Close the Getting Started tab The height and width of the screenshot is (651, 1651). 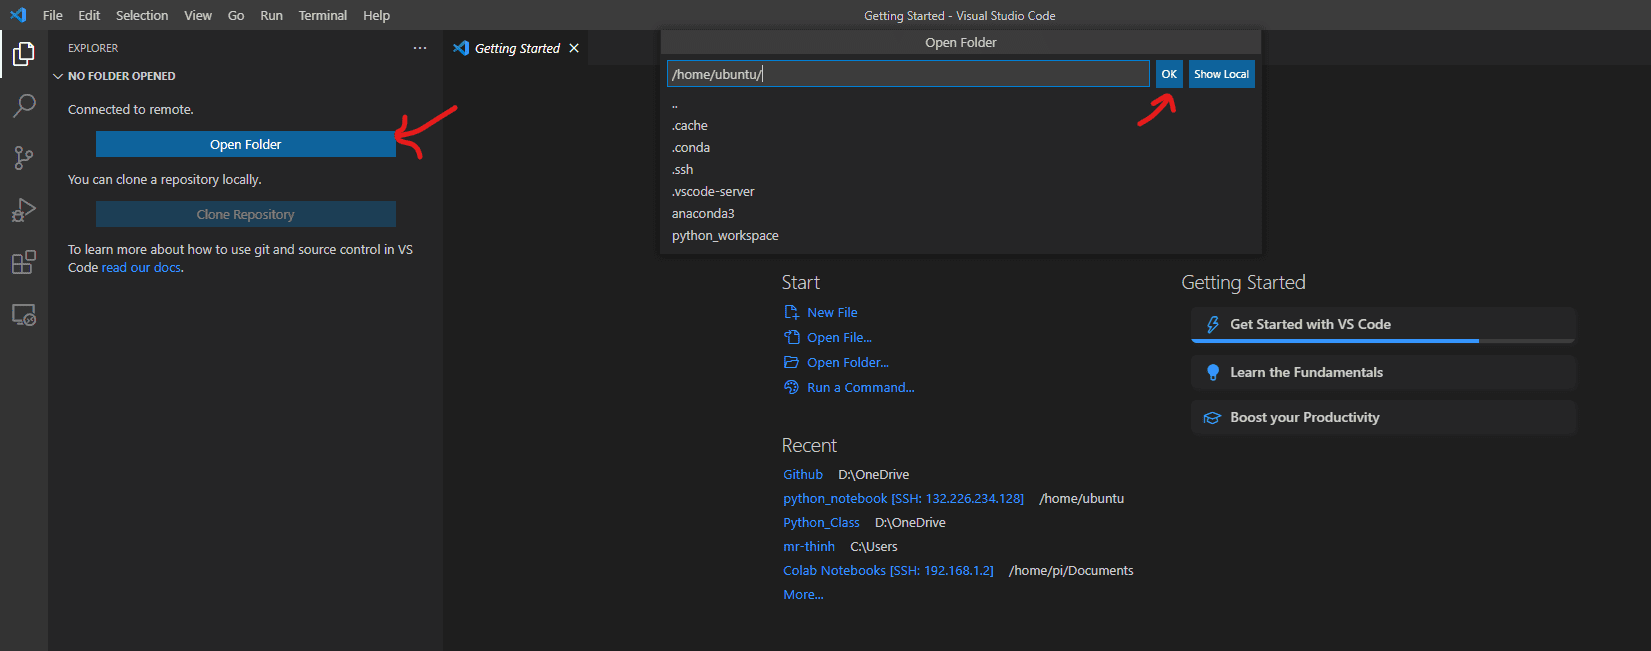pos(574,48)
